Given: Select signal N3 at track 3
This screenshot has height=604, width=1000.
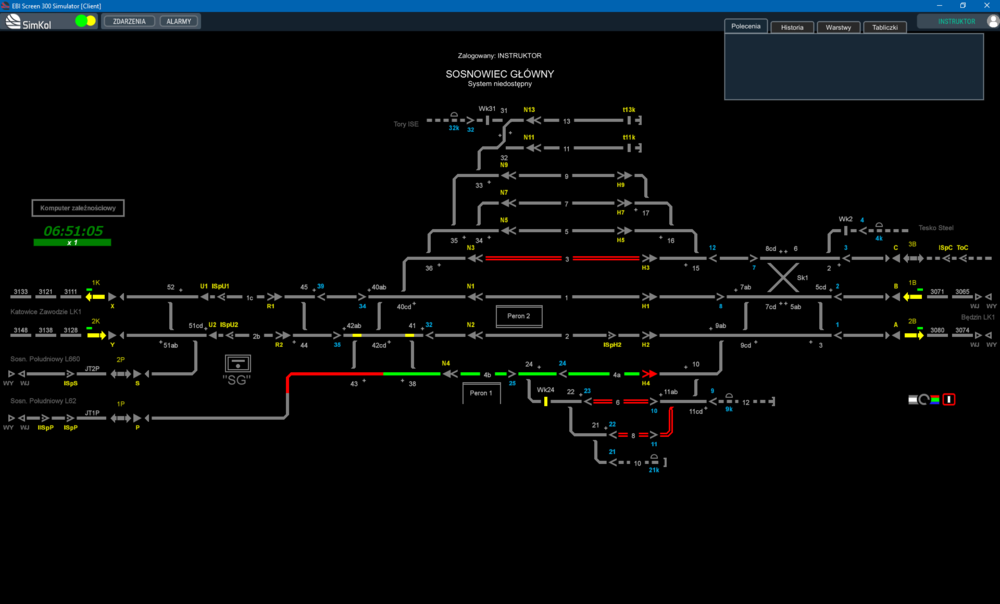Looking at the screenshot, I should (475, 258).
